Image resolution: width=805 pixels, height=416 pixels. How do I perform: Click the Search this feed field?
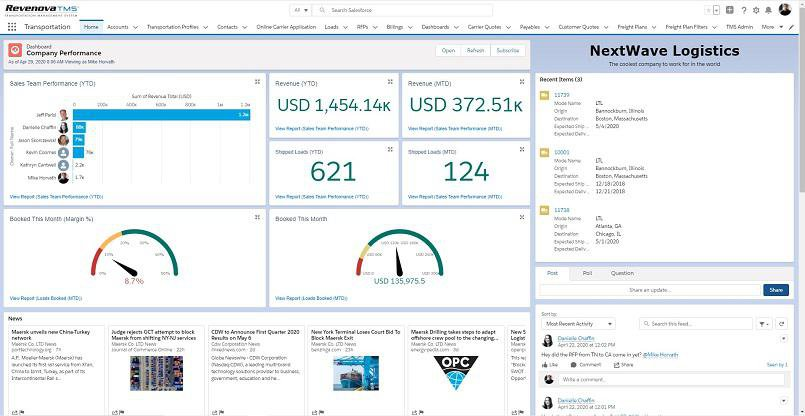696,324
